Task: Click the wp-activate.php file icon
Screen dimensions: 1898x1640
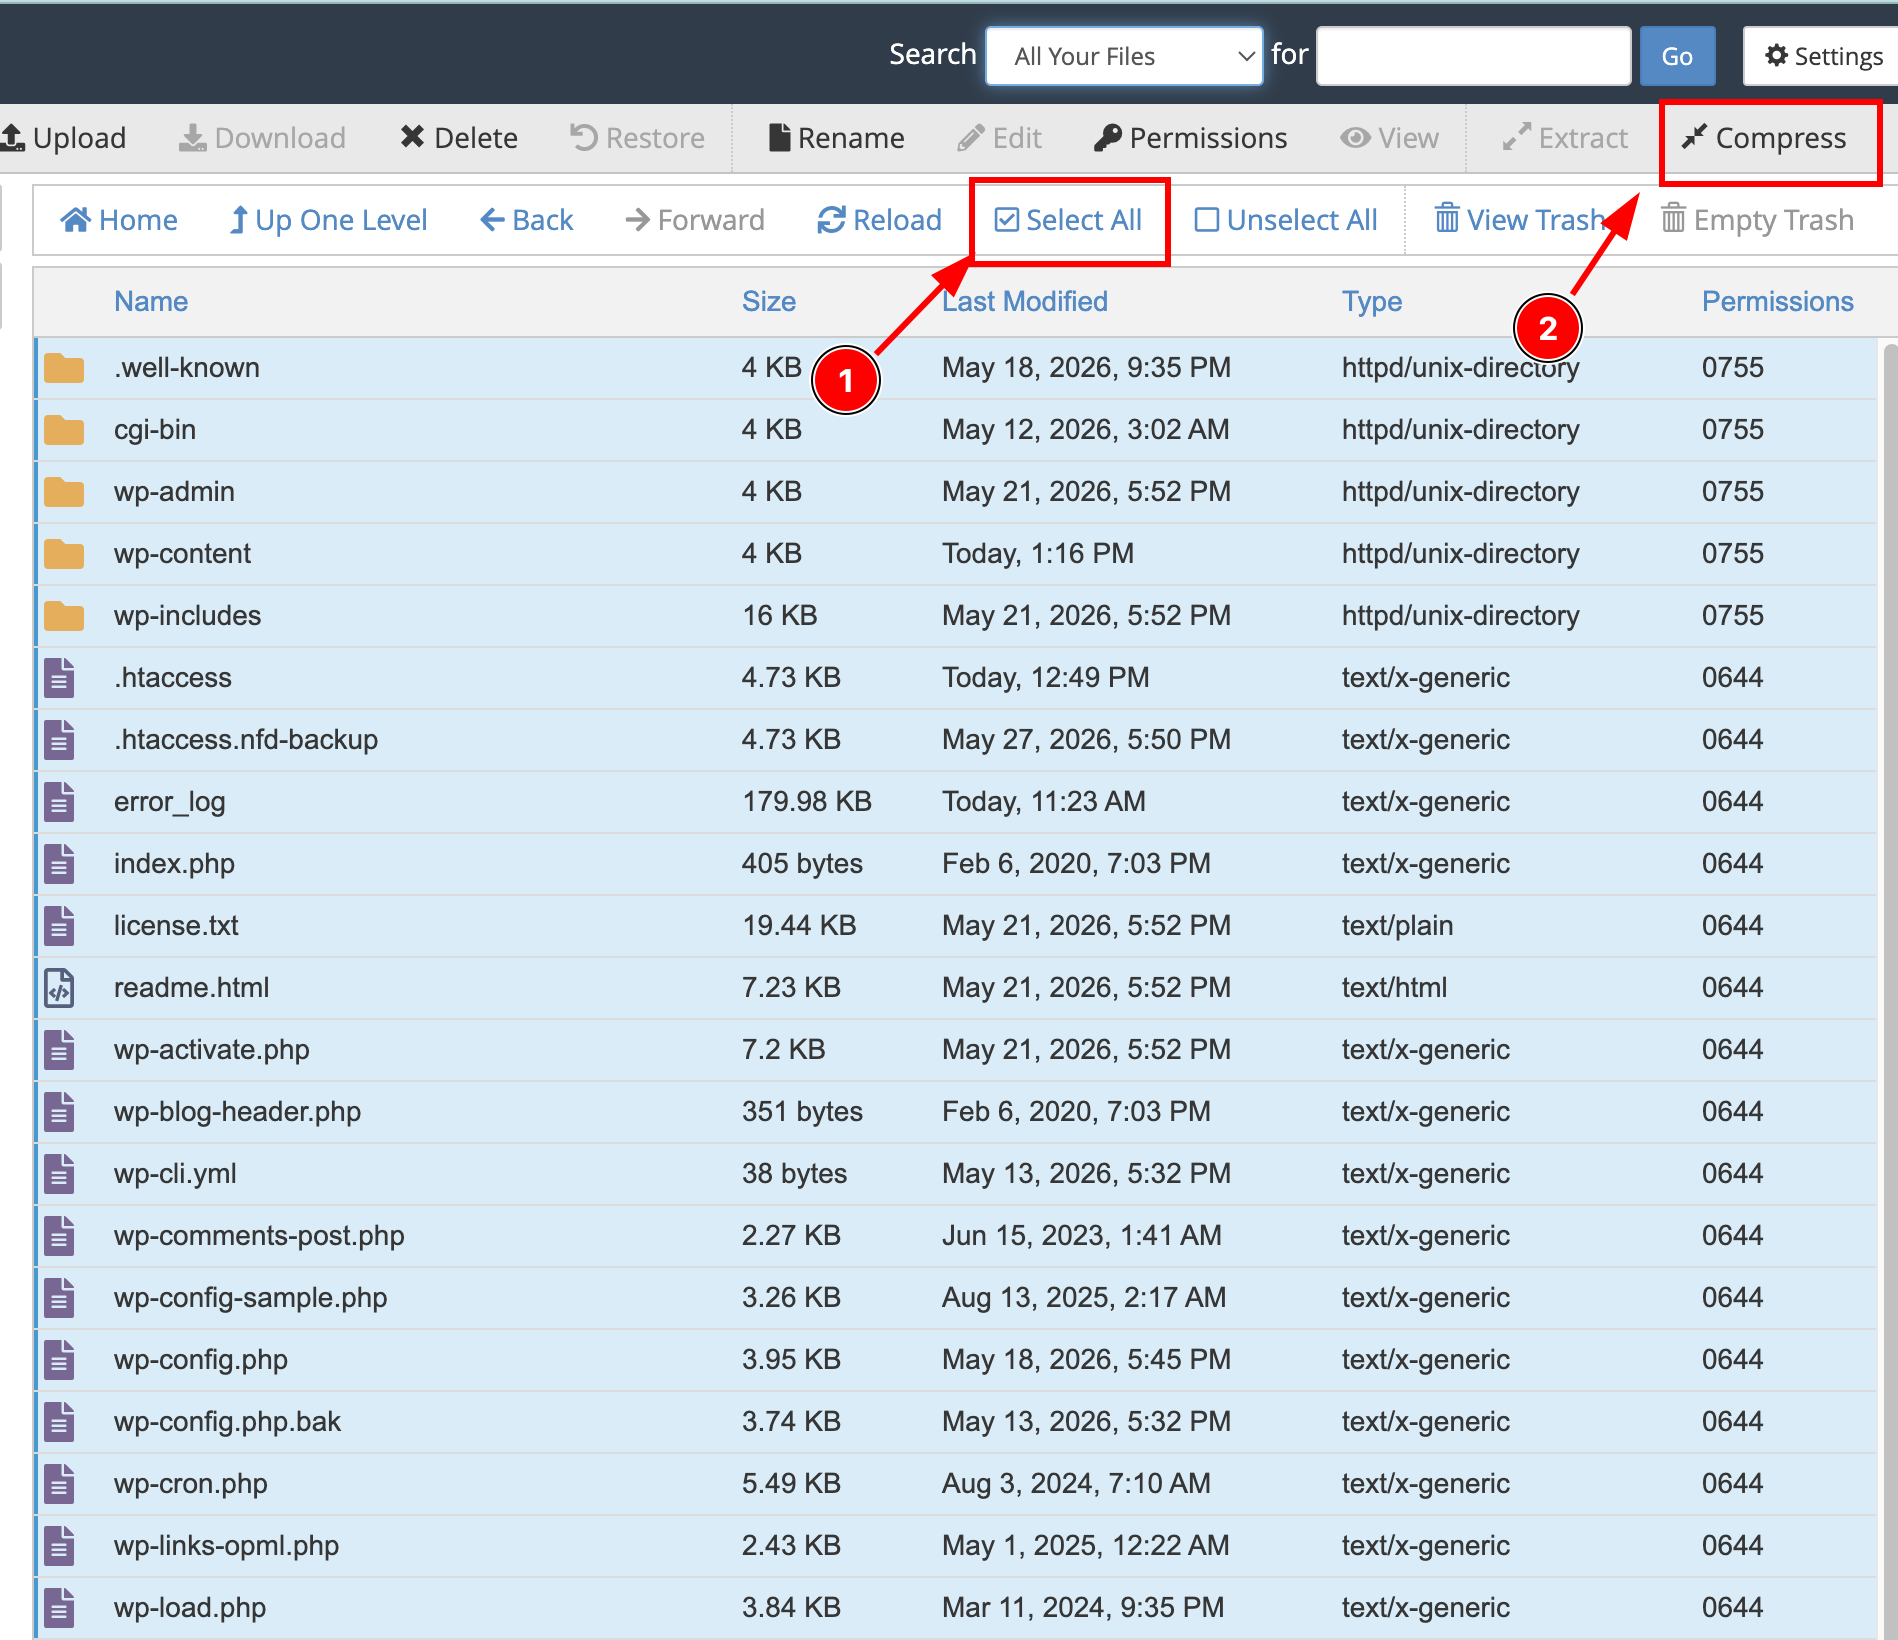Action: tap(59, 1050)
